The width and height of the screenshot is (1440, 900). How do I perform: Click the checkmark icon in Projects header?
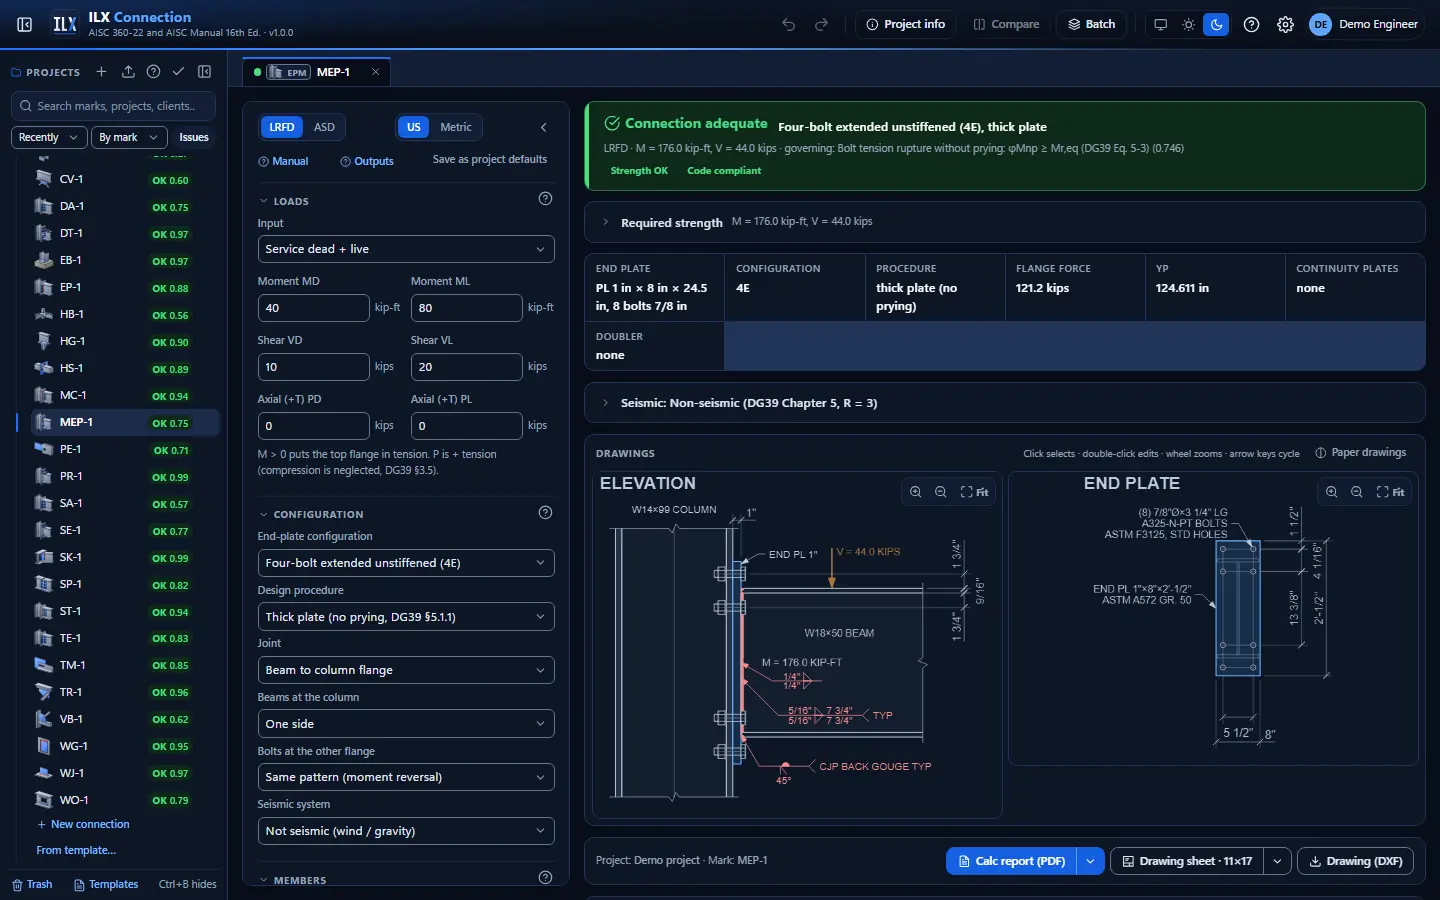click(178, 72)
